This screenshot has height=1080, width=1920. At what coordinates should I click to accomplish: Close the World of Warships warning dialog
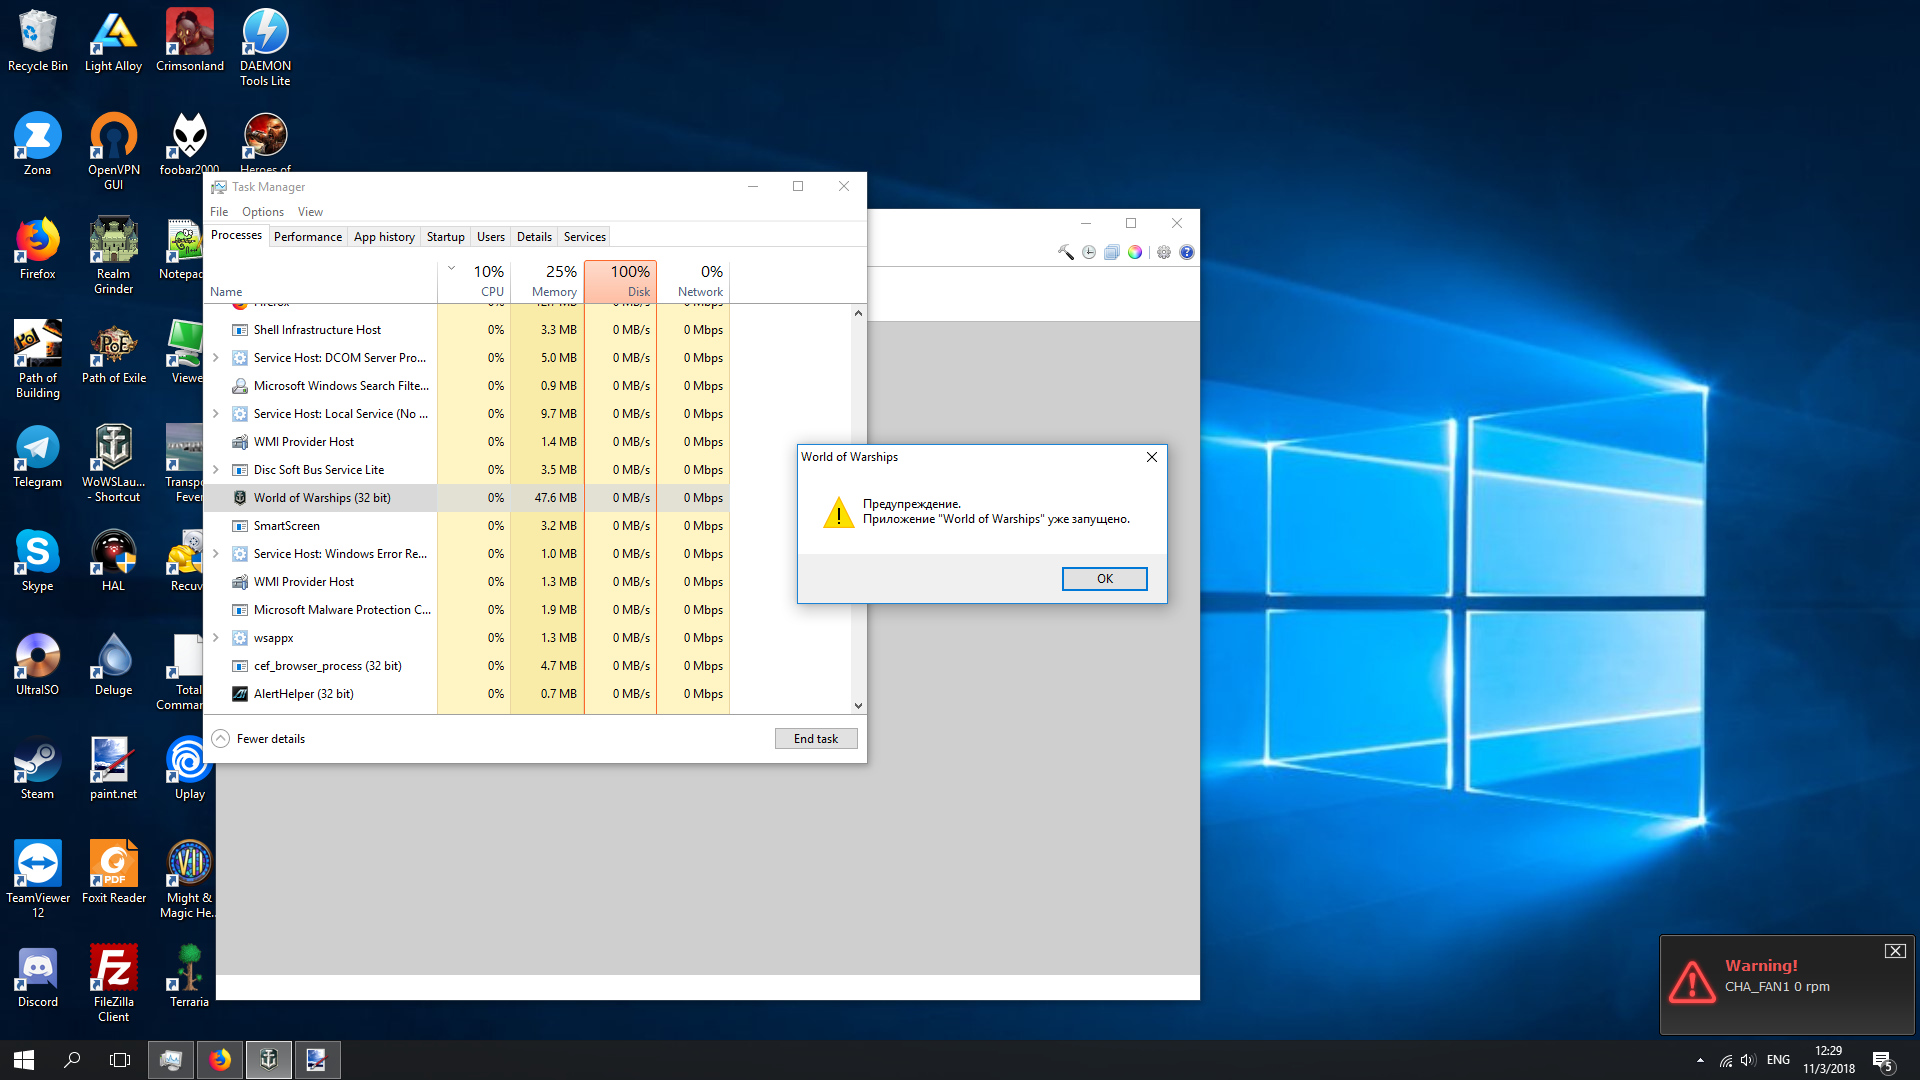(1152, 457)
